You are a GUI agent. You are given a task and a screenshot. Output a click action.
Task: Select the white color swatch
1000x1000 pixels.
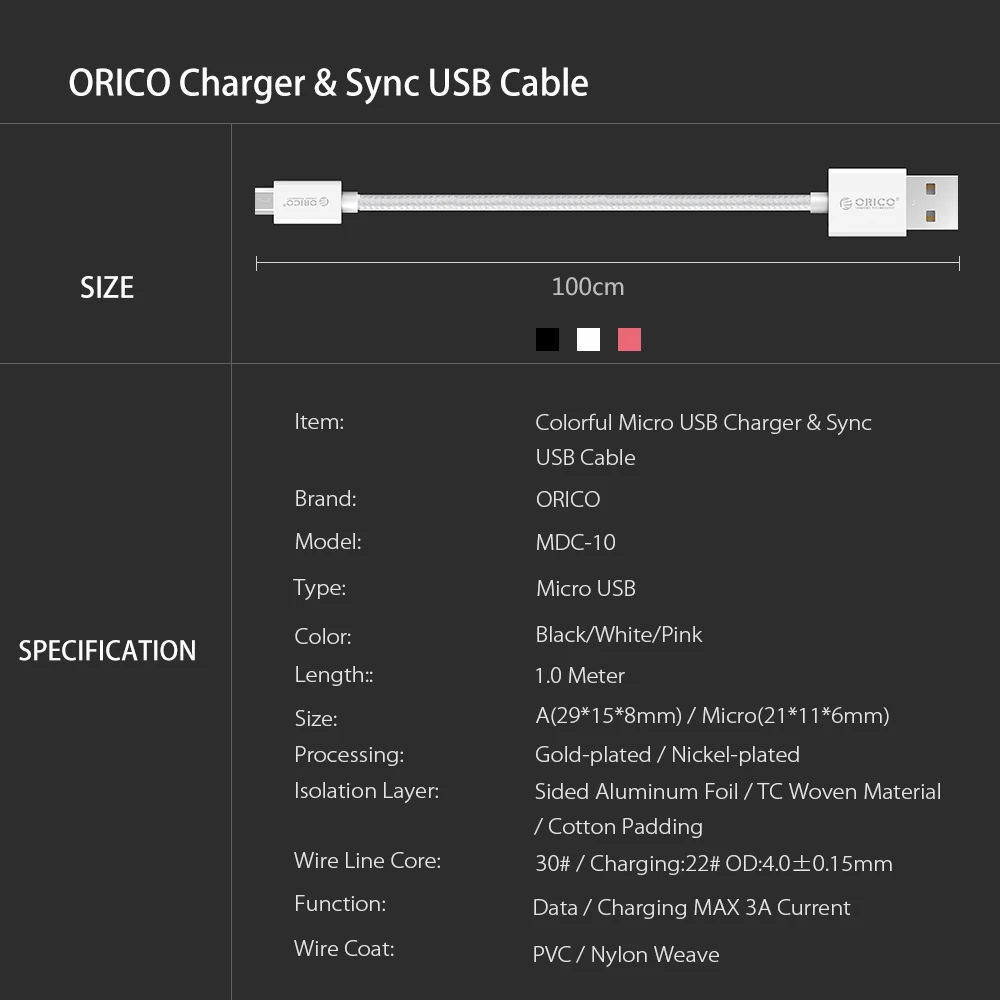[588, 340]
